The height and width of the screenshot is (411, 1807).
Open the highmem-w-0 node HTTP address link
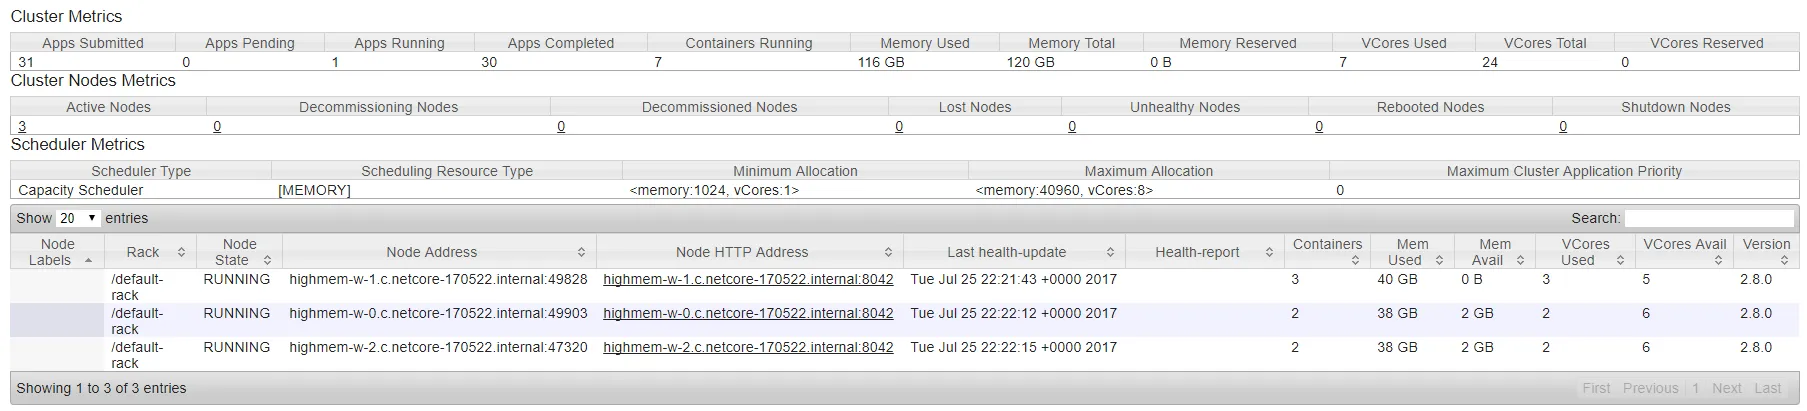click(x=748, y=314)
